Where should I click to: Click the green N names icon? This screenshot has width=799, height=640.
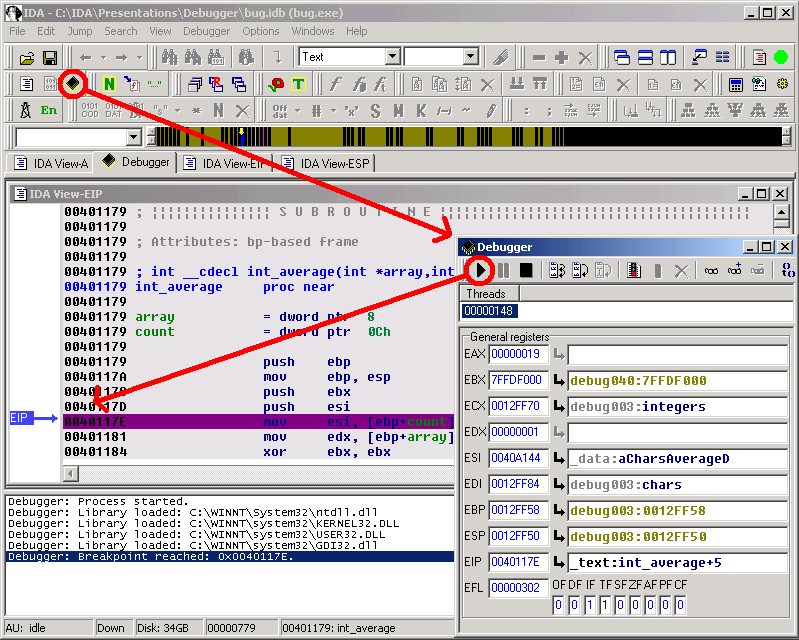pos(109,84)
